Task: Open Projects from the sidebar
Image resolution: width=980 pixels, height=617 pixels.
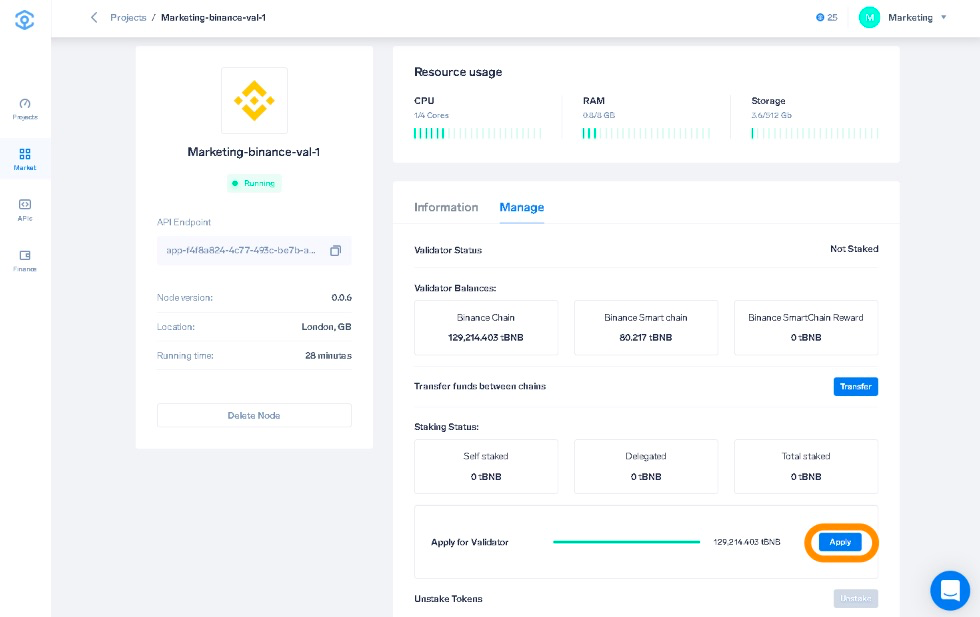Action: tap(25, 109)
